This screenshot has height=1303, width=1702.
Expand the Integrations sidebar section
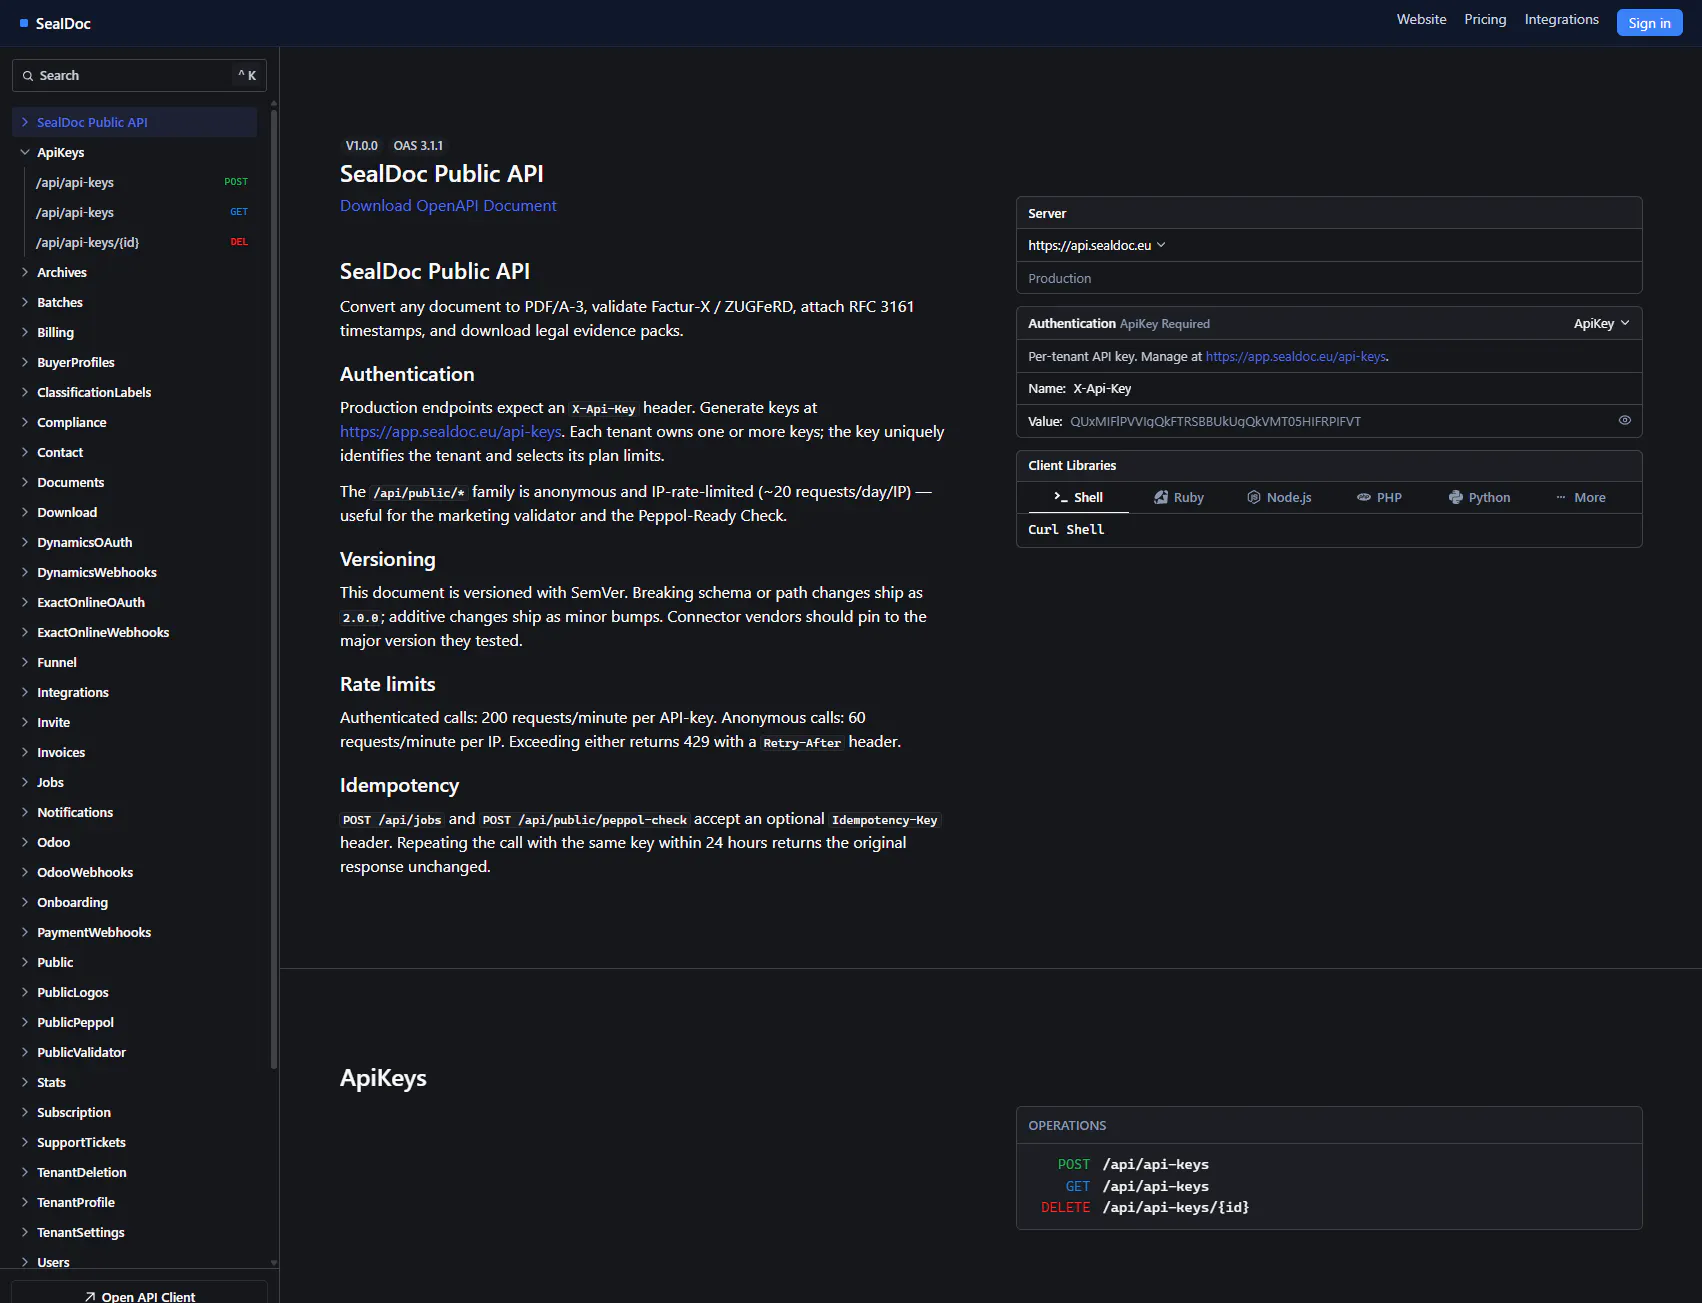click(134, 692)
